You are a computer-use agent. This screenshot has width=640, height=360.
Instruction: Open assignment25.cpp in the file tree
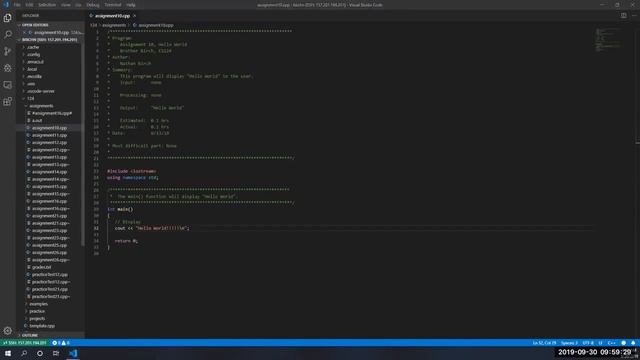(49, 245)
